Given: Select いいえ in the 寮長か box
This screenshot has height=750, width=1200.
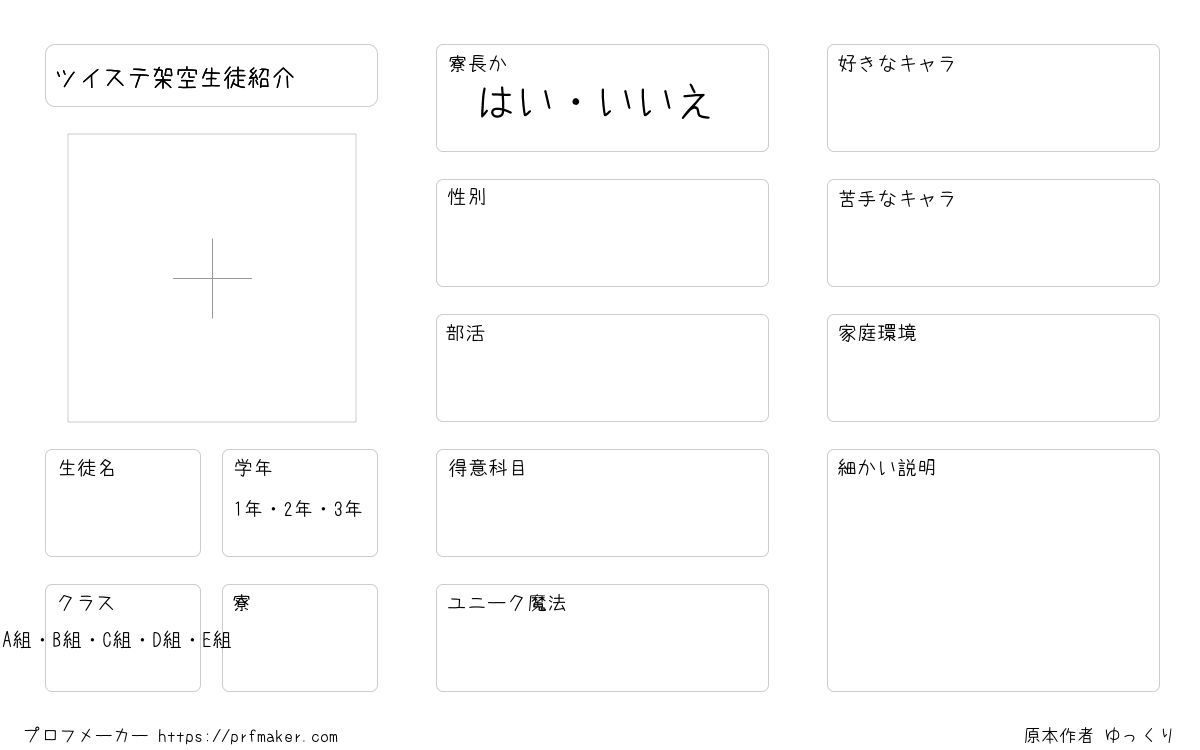Looking at the screenshot, I should pyautogui.click(x=656, y=103).
